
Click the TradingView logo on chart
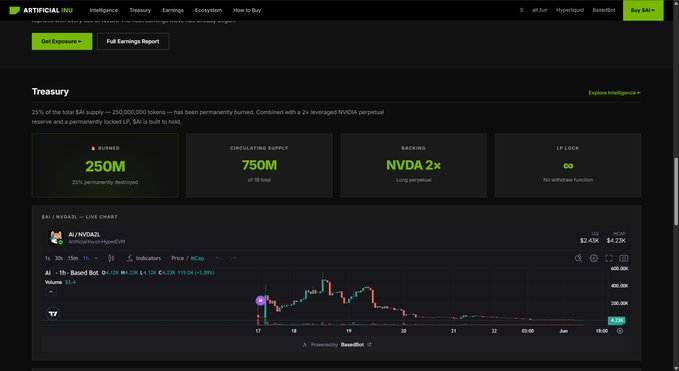[x=53, y=313]
